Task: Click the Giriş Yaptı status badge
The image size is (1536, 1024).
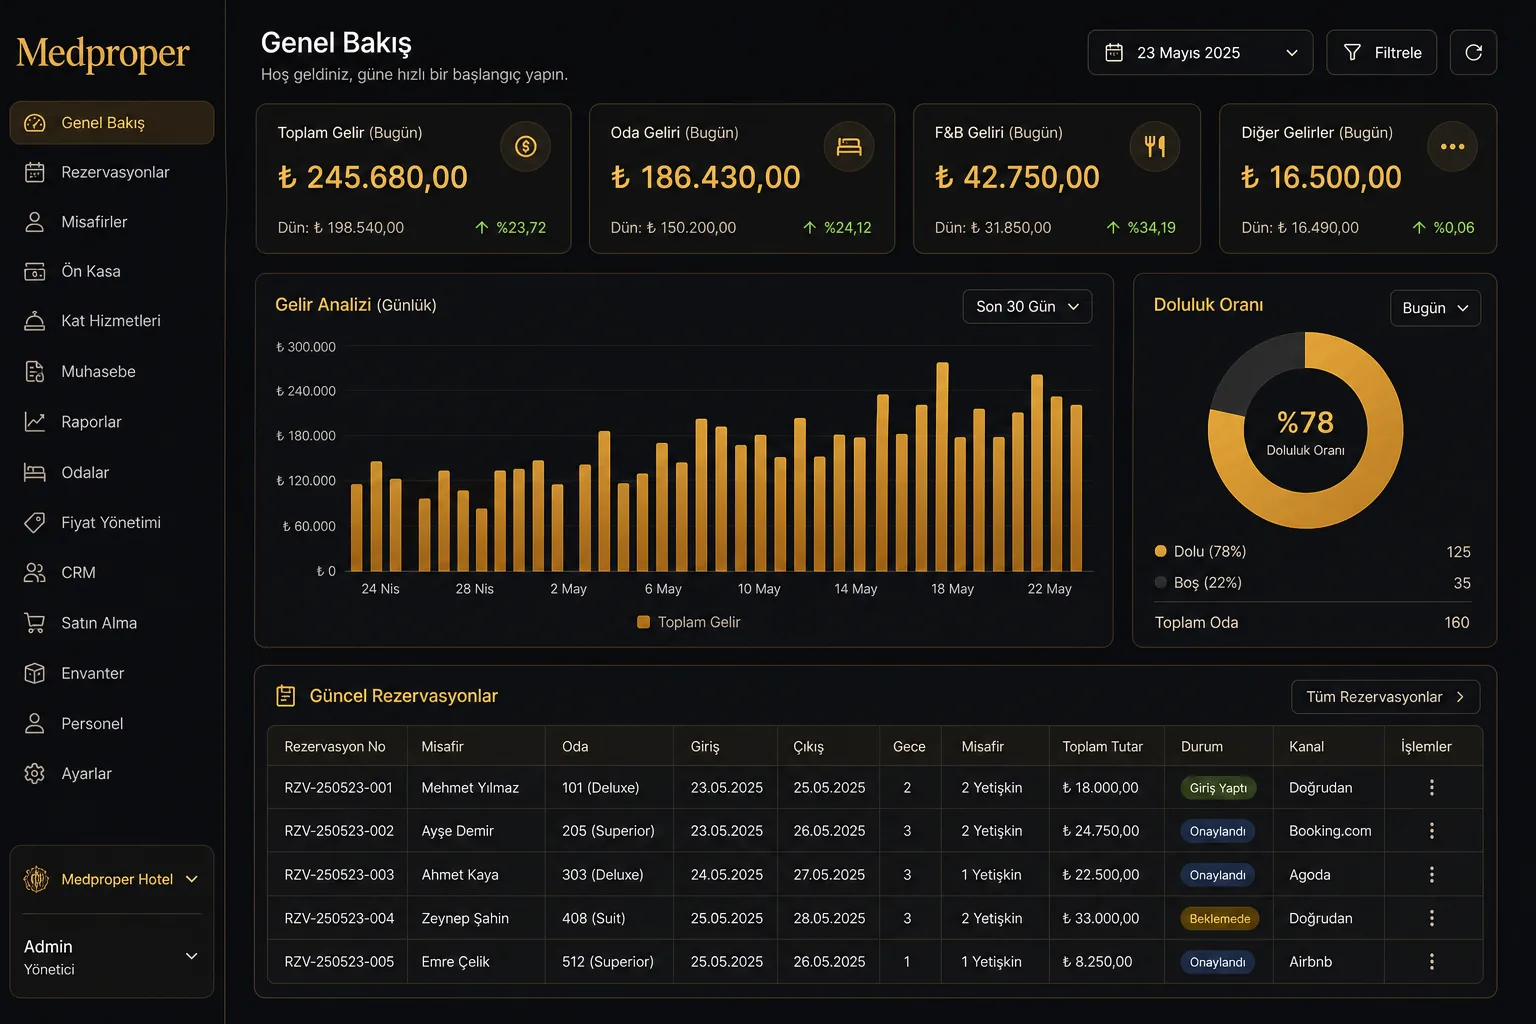Action: 1218,788
